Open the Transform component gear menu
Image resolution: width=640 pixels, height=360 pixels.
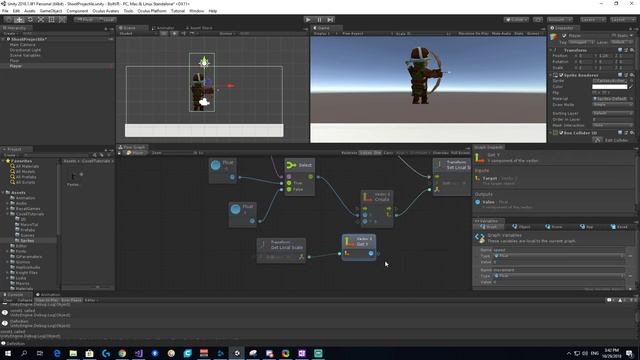(x=632, y=50)
